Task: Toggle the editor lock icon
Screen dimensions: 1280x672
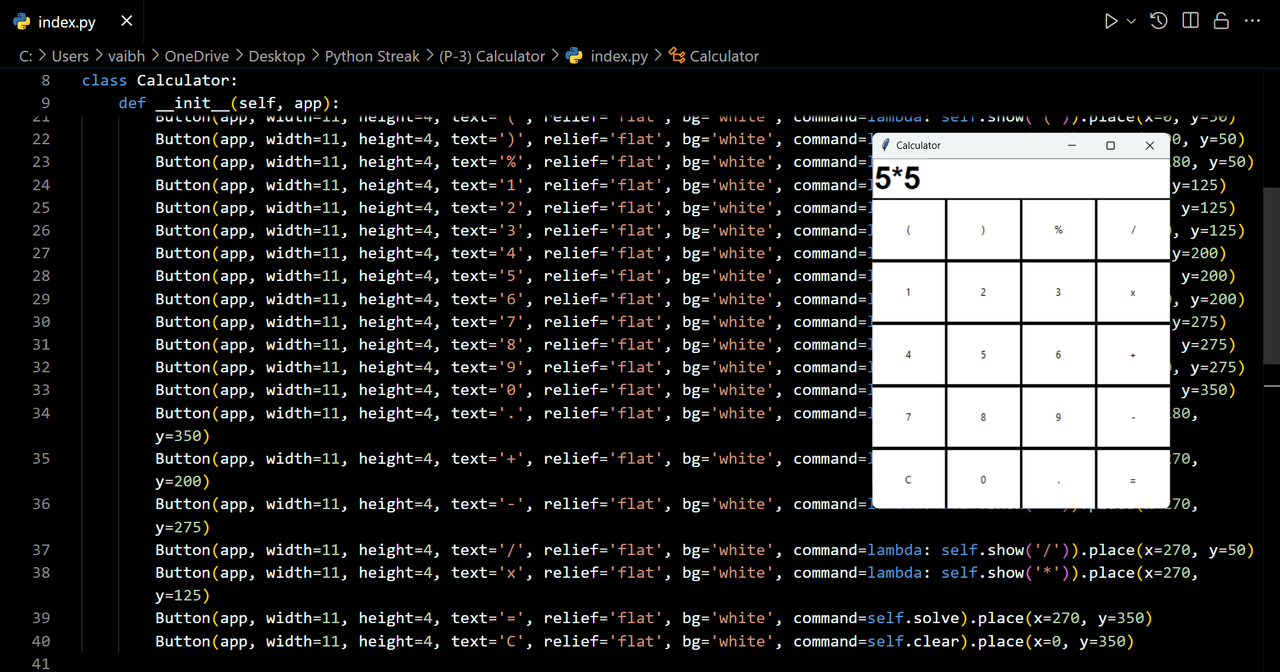Action: (1221, 21)
